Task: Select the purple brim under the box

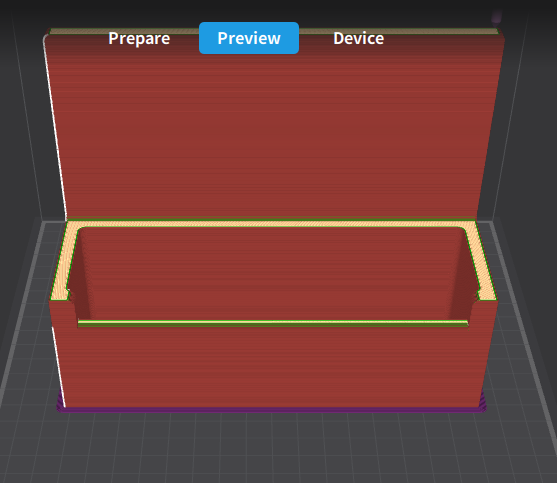Action: (x=270, y=410)
